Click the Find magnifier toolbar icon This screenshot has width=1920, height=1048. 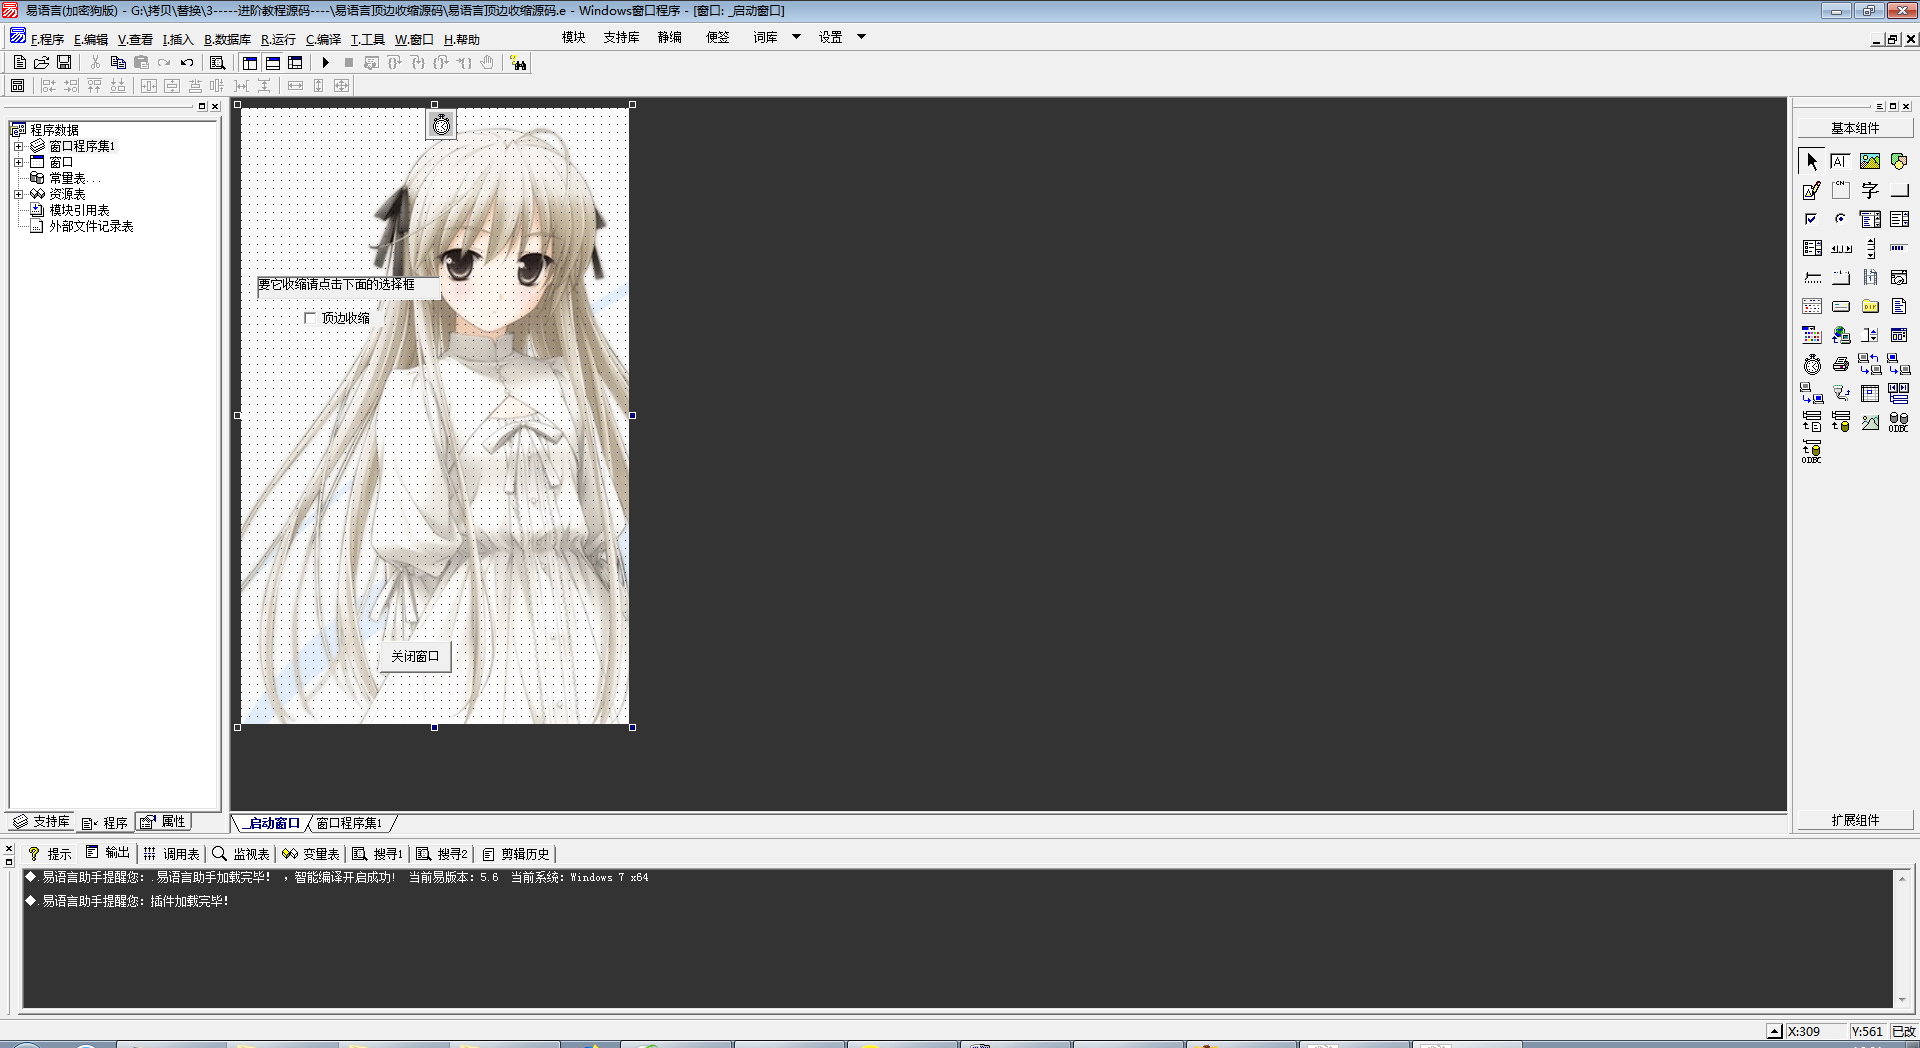click(x=217, y=63)
